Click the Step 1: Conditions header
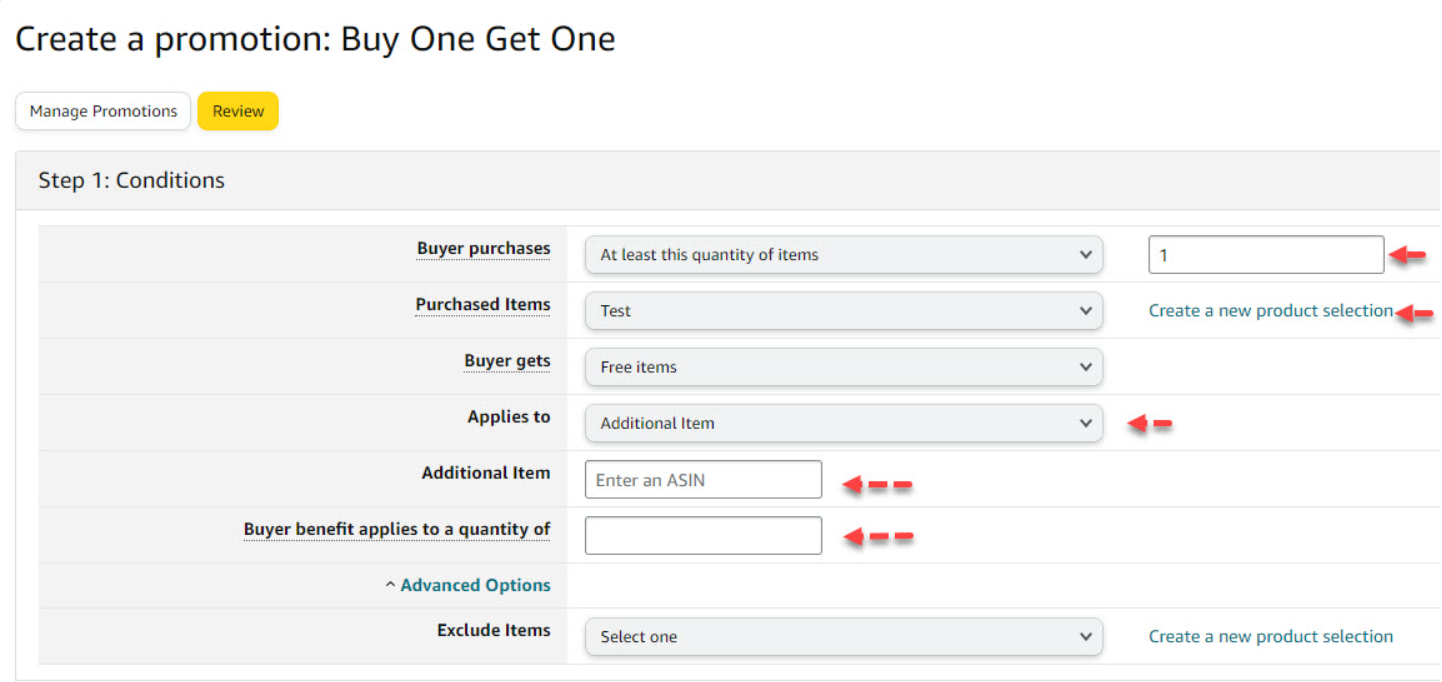Viewport: 1442px width, 682px height. click(x=132, y=181)
